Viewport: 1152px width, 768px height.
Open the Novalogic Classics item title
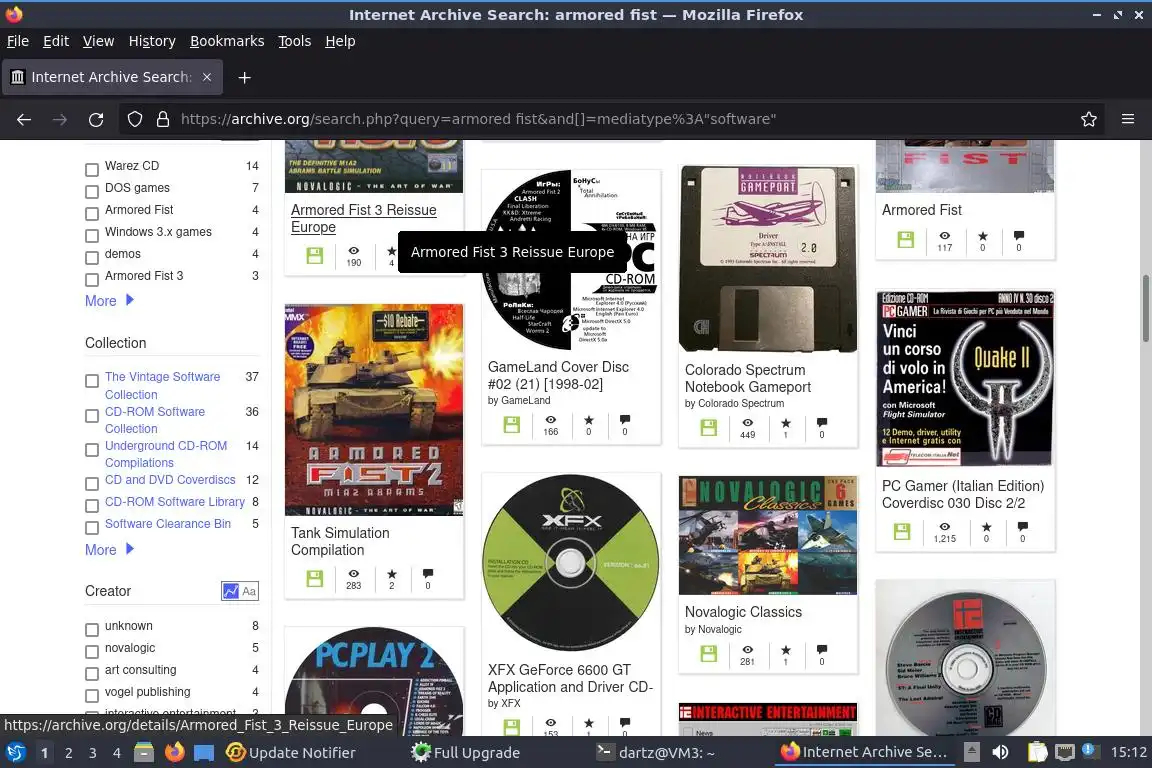click(743, 612)
